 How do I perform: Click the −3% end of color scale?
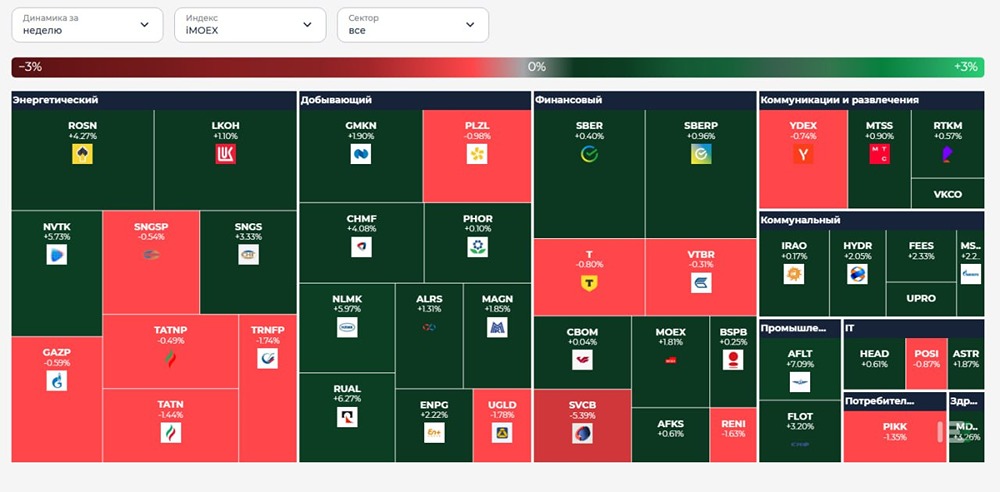(x=30, y=67)
